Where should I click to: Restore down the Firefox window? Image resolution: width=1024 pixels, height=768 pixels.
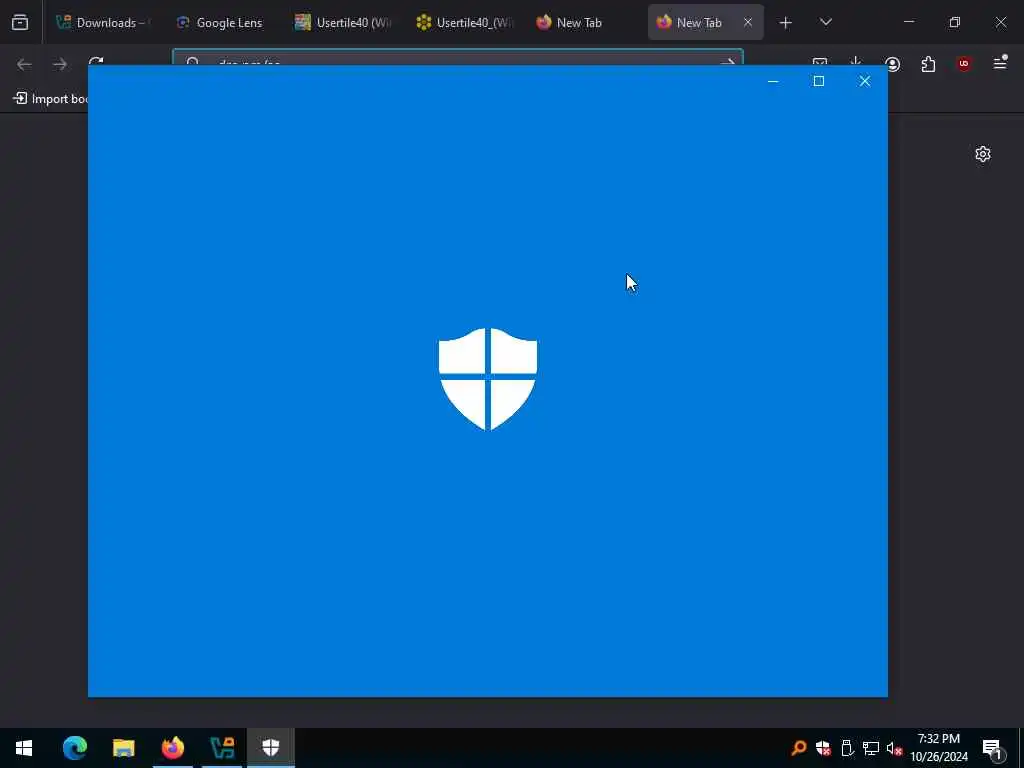(955, 22)
